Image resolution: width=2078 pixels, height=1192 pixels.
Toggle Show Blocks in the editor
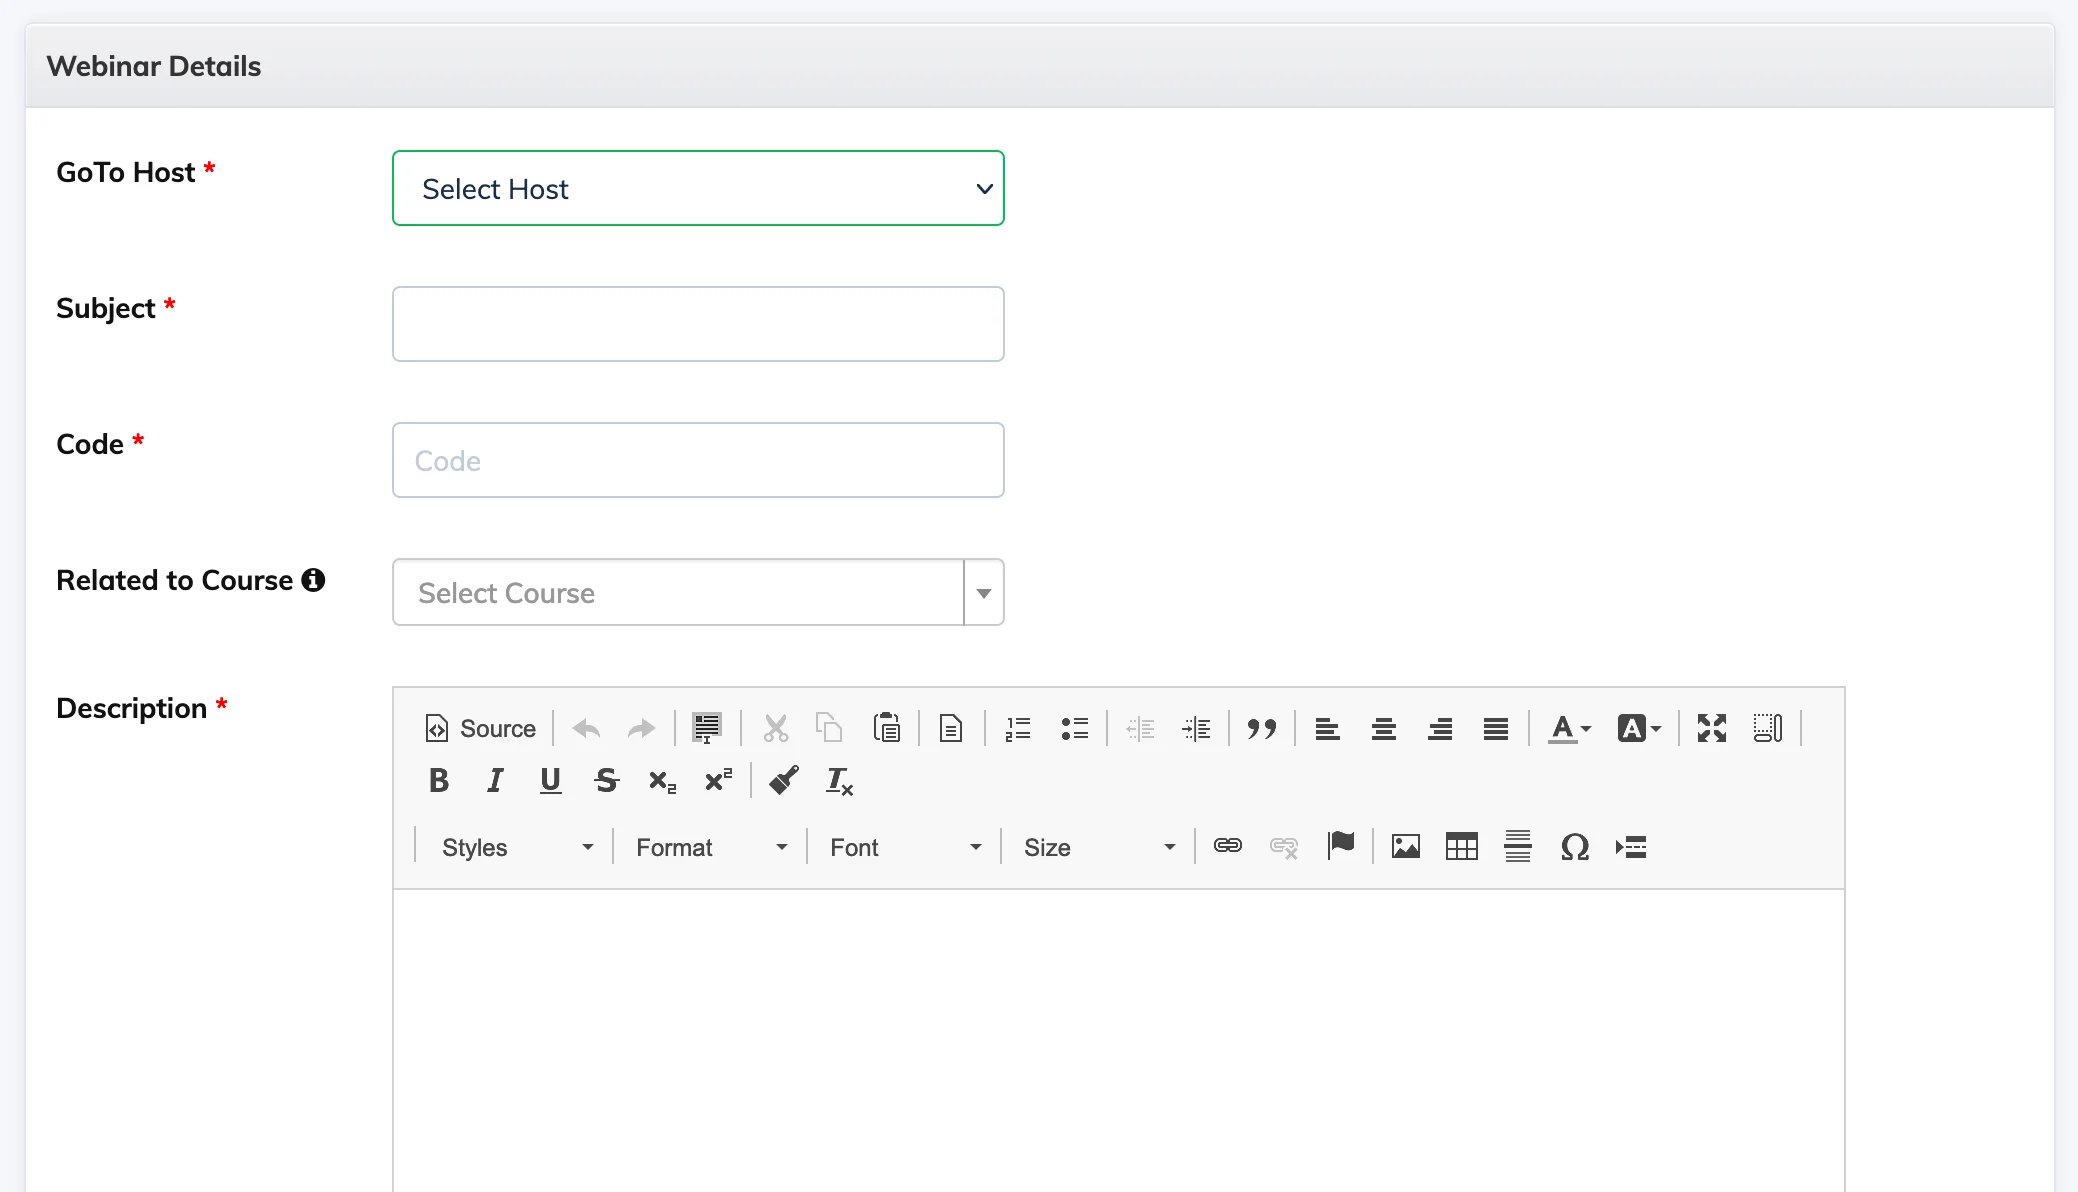click(x=1768, y=729)
